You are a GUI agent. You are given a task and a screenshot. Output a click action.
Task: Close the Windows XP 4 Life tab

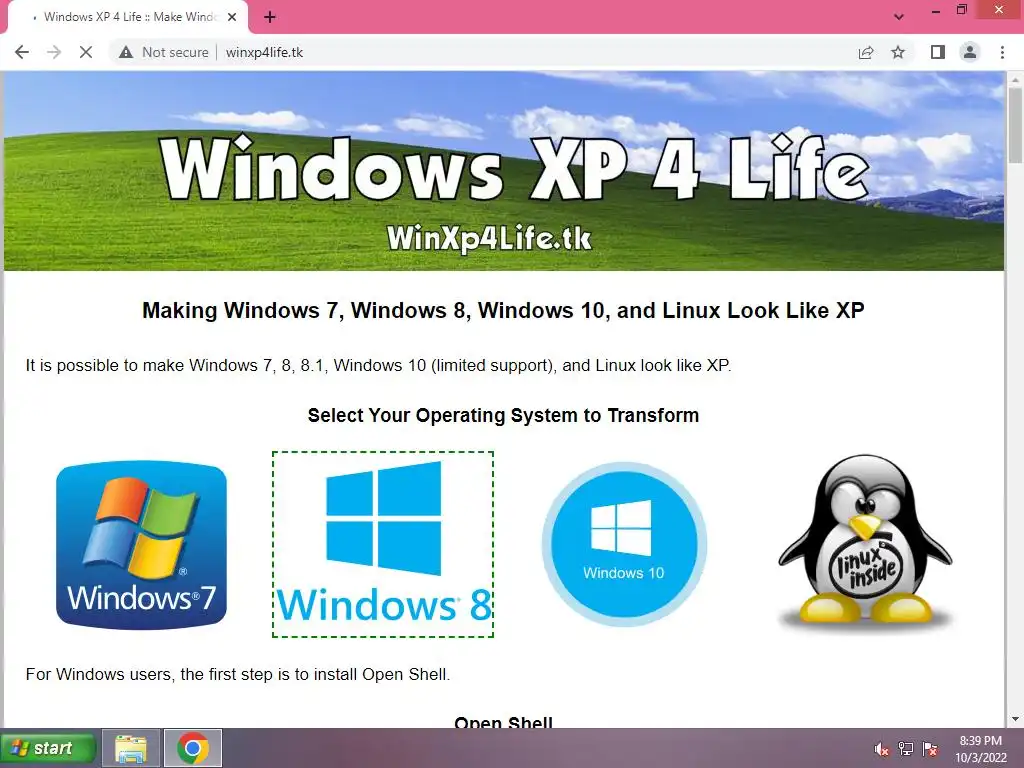click(232, 17)
